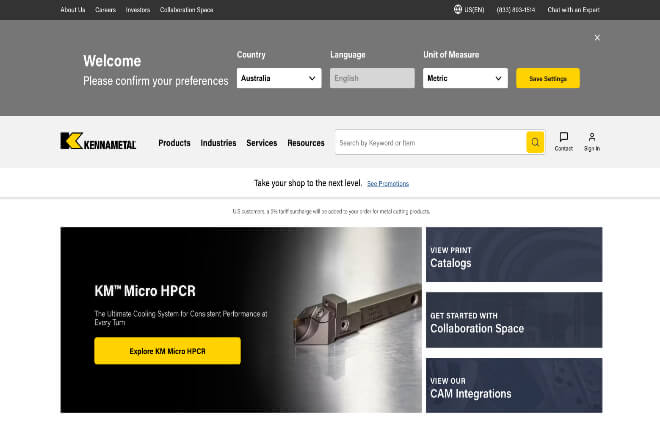Click the disabled Language field English
This screenshot has width=660, height=440.
(372, 78)
